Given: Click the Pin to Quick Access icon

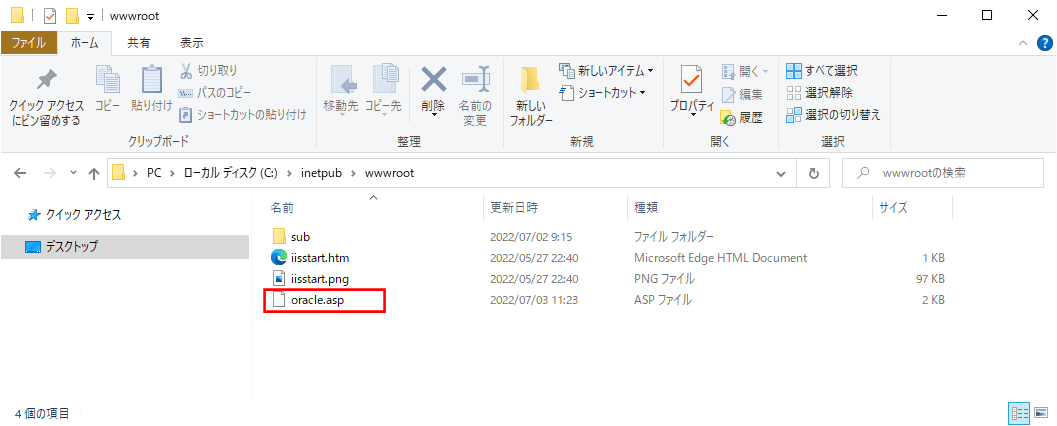Looking at the screenshot, I should tap(46, 82).
